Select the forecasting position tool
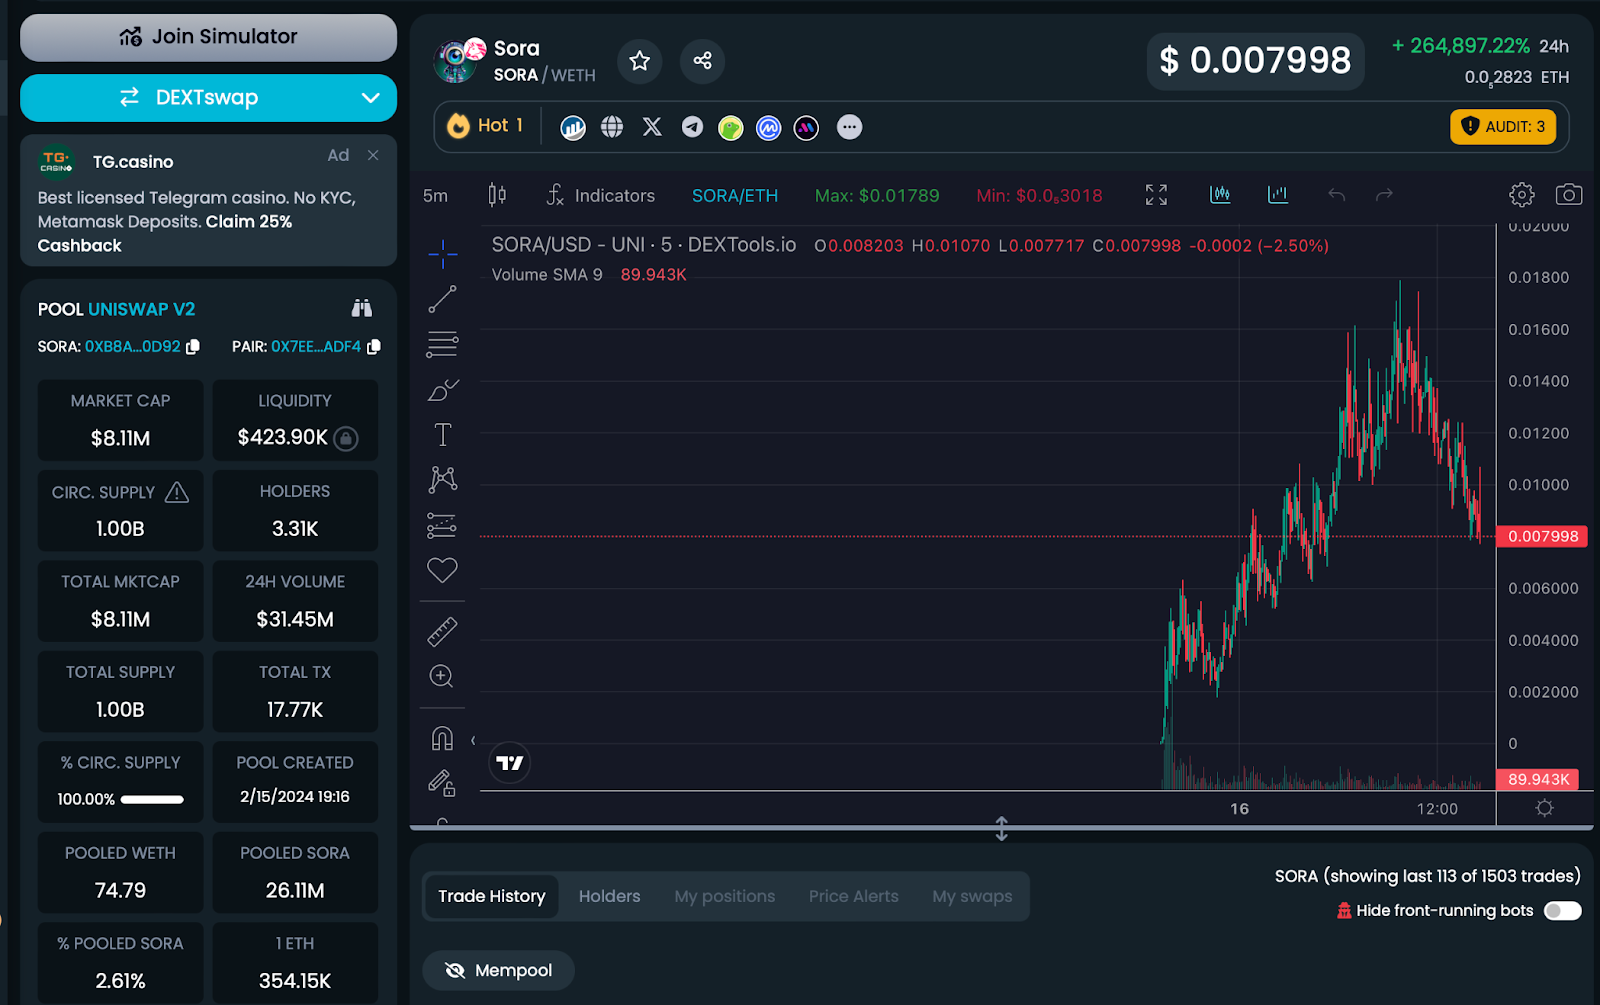1600x1005 pixels. click(x=442, y=525)
